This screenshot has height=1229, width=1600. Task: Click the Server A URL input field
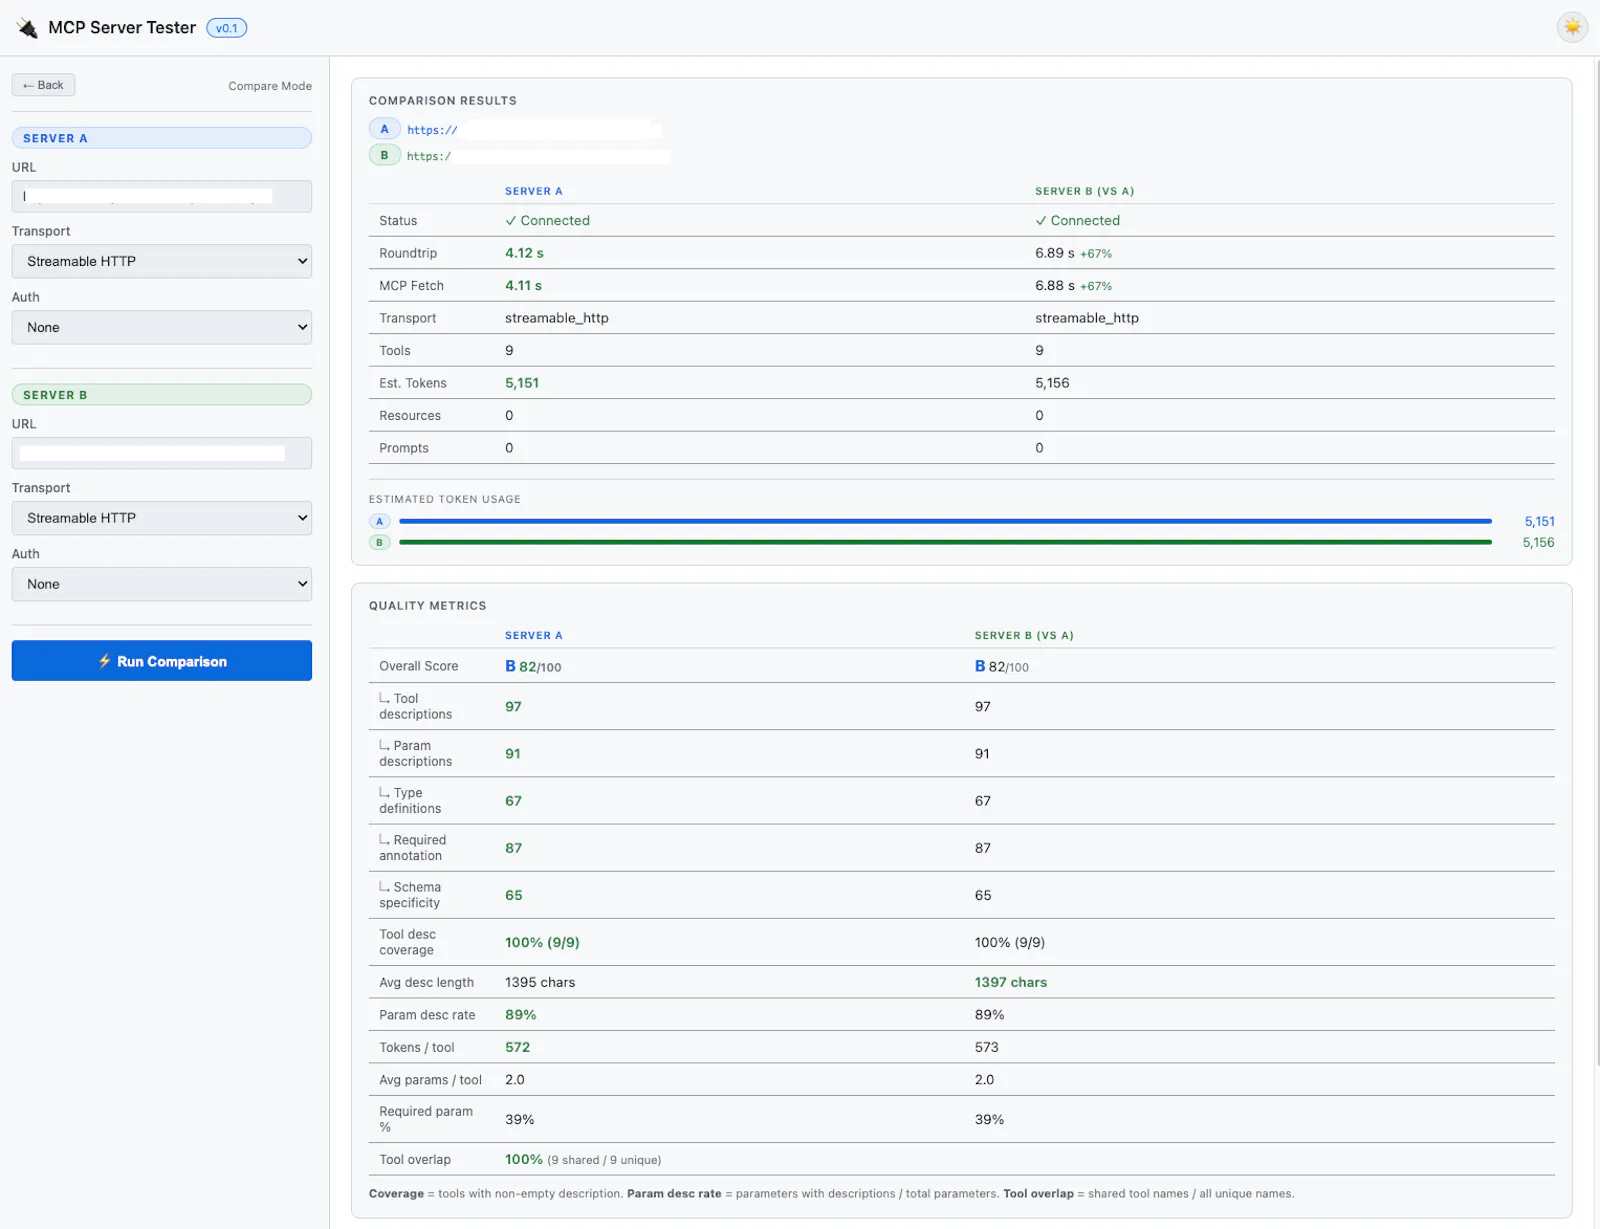coord(162,196)
